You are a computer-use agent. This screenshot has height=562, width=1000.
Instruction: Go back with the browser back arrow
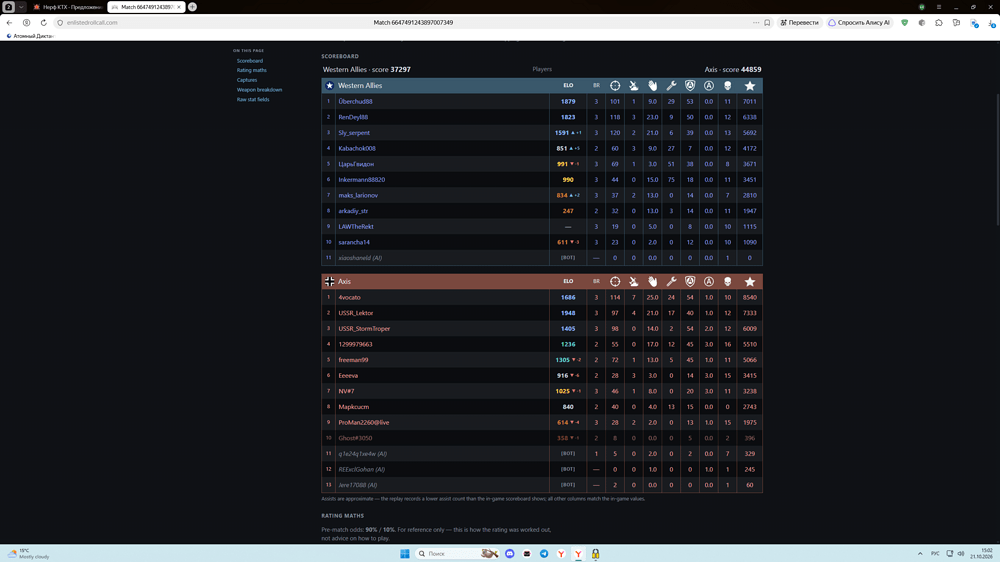[x=9, y=22]
